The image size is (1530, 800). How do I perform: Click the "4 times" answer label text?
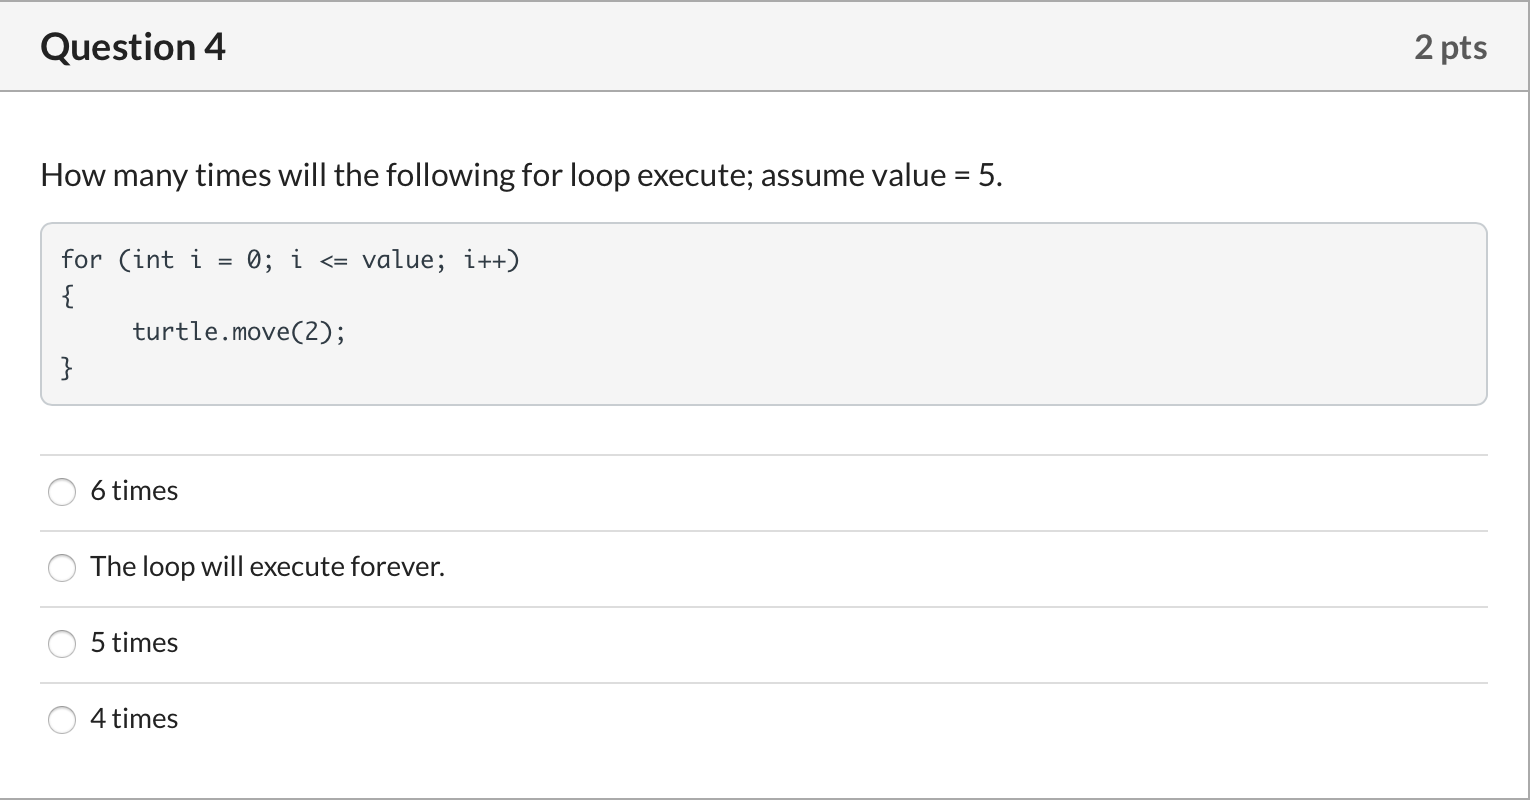tap(134, 719)
